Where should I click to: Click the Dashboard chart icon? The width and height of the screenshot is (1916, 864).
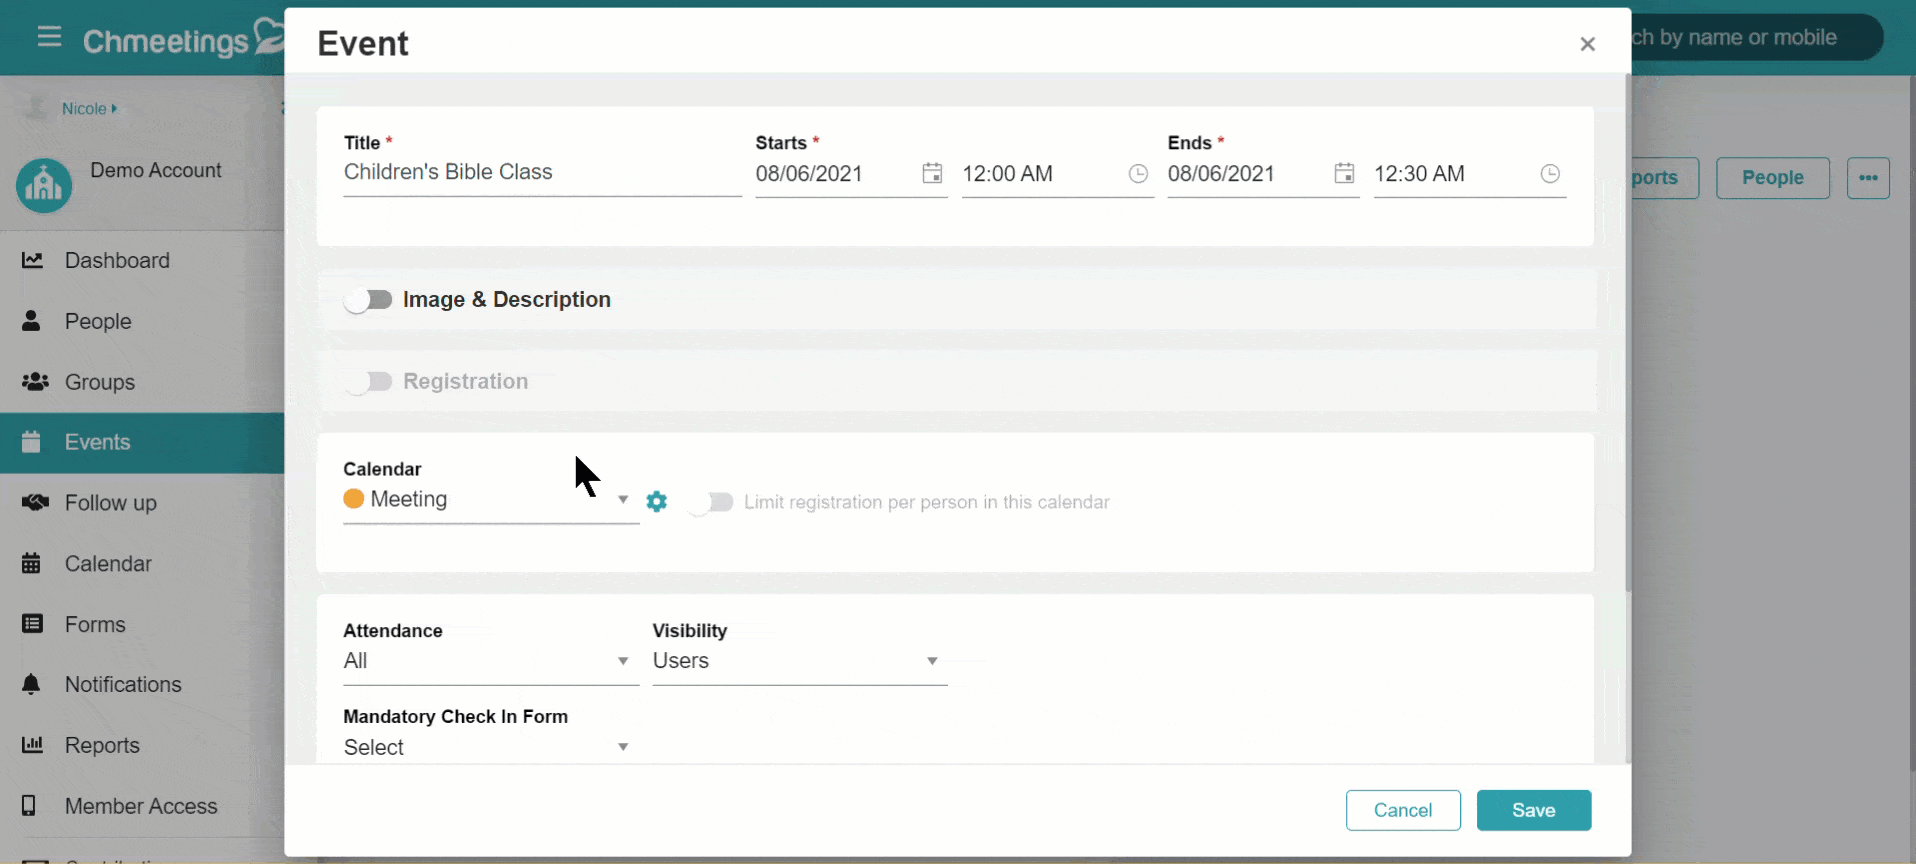33,260
